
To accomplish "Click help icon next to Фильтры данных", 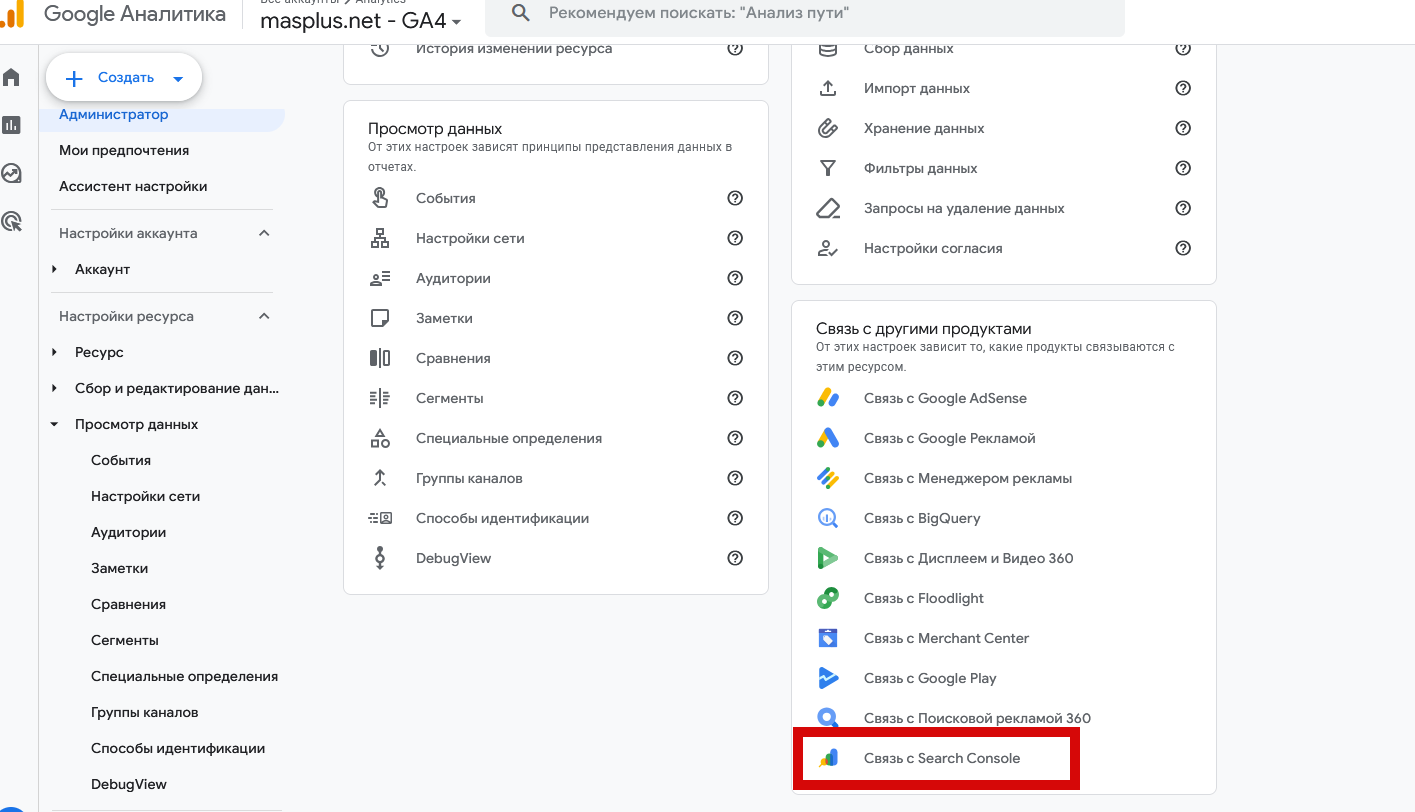I will [x=1183, y=168].
